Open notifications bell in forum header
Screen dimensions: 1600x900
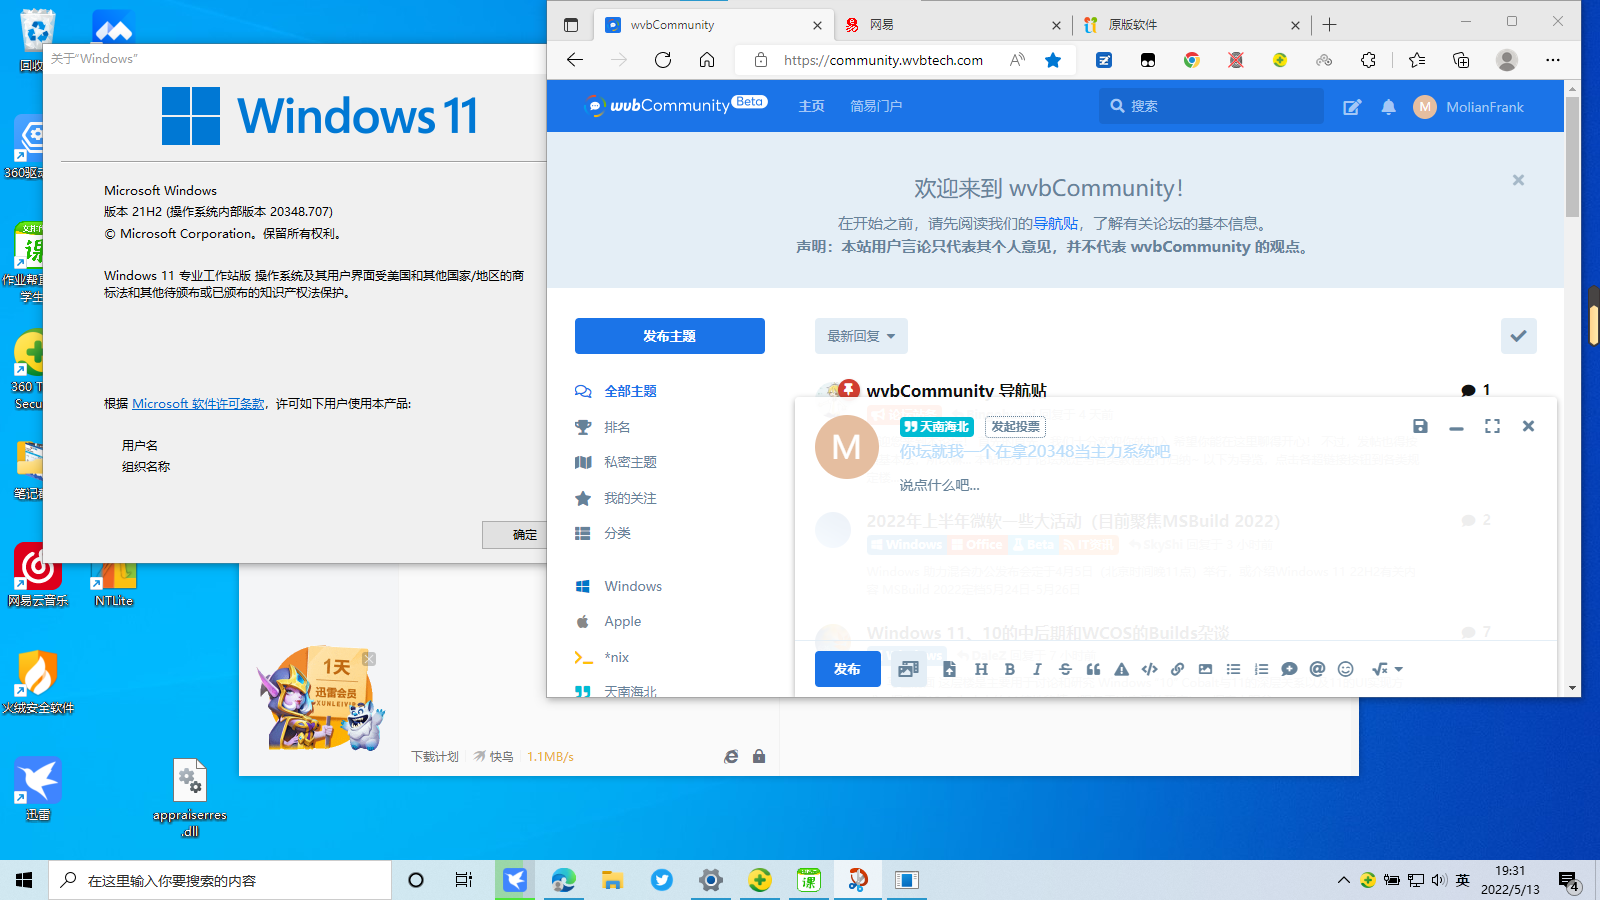tap(1388, 107)
